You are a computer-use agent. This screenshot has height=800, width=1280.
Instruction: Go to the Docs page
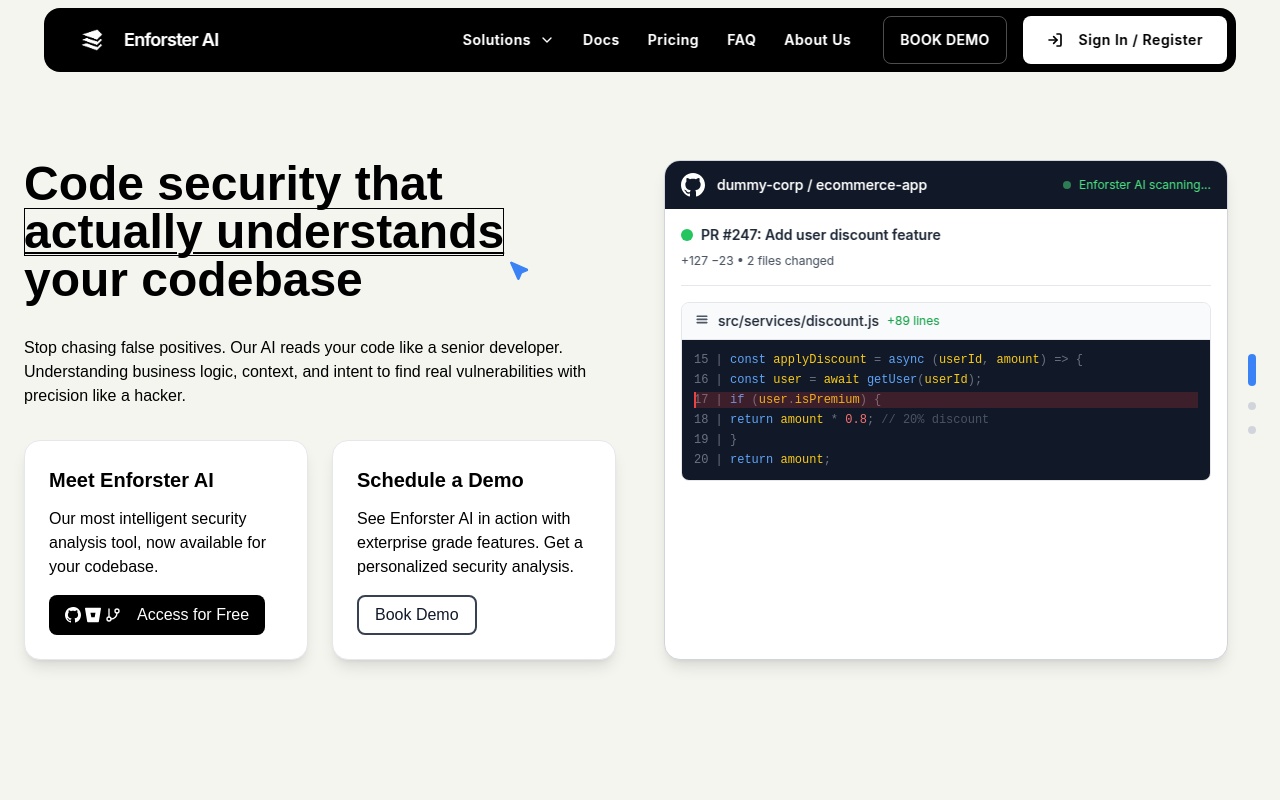click(601, 40)
